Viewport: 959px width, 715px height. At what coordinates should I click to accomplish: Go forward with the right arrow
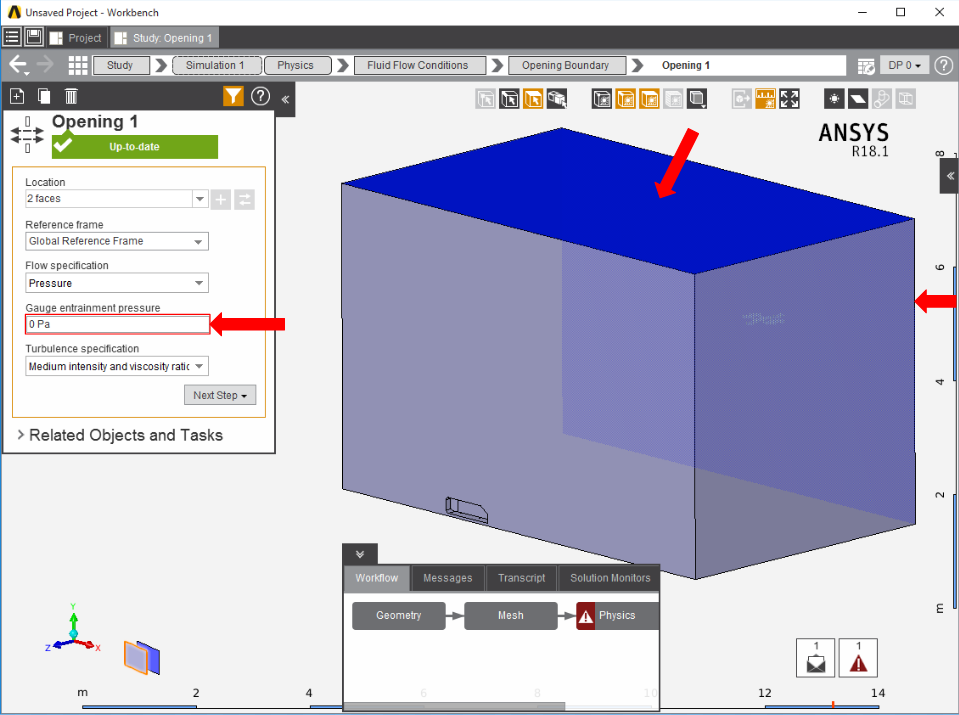46,64
